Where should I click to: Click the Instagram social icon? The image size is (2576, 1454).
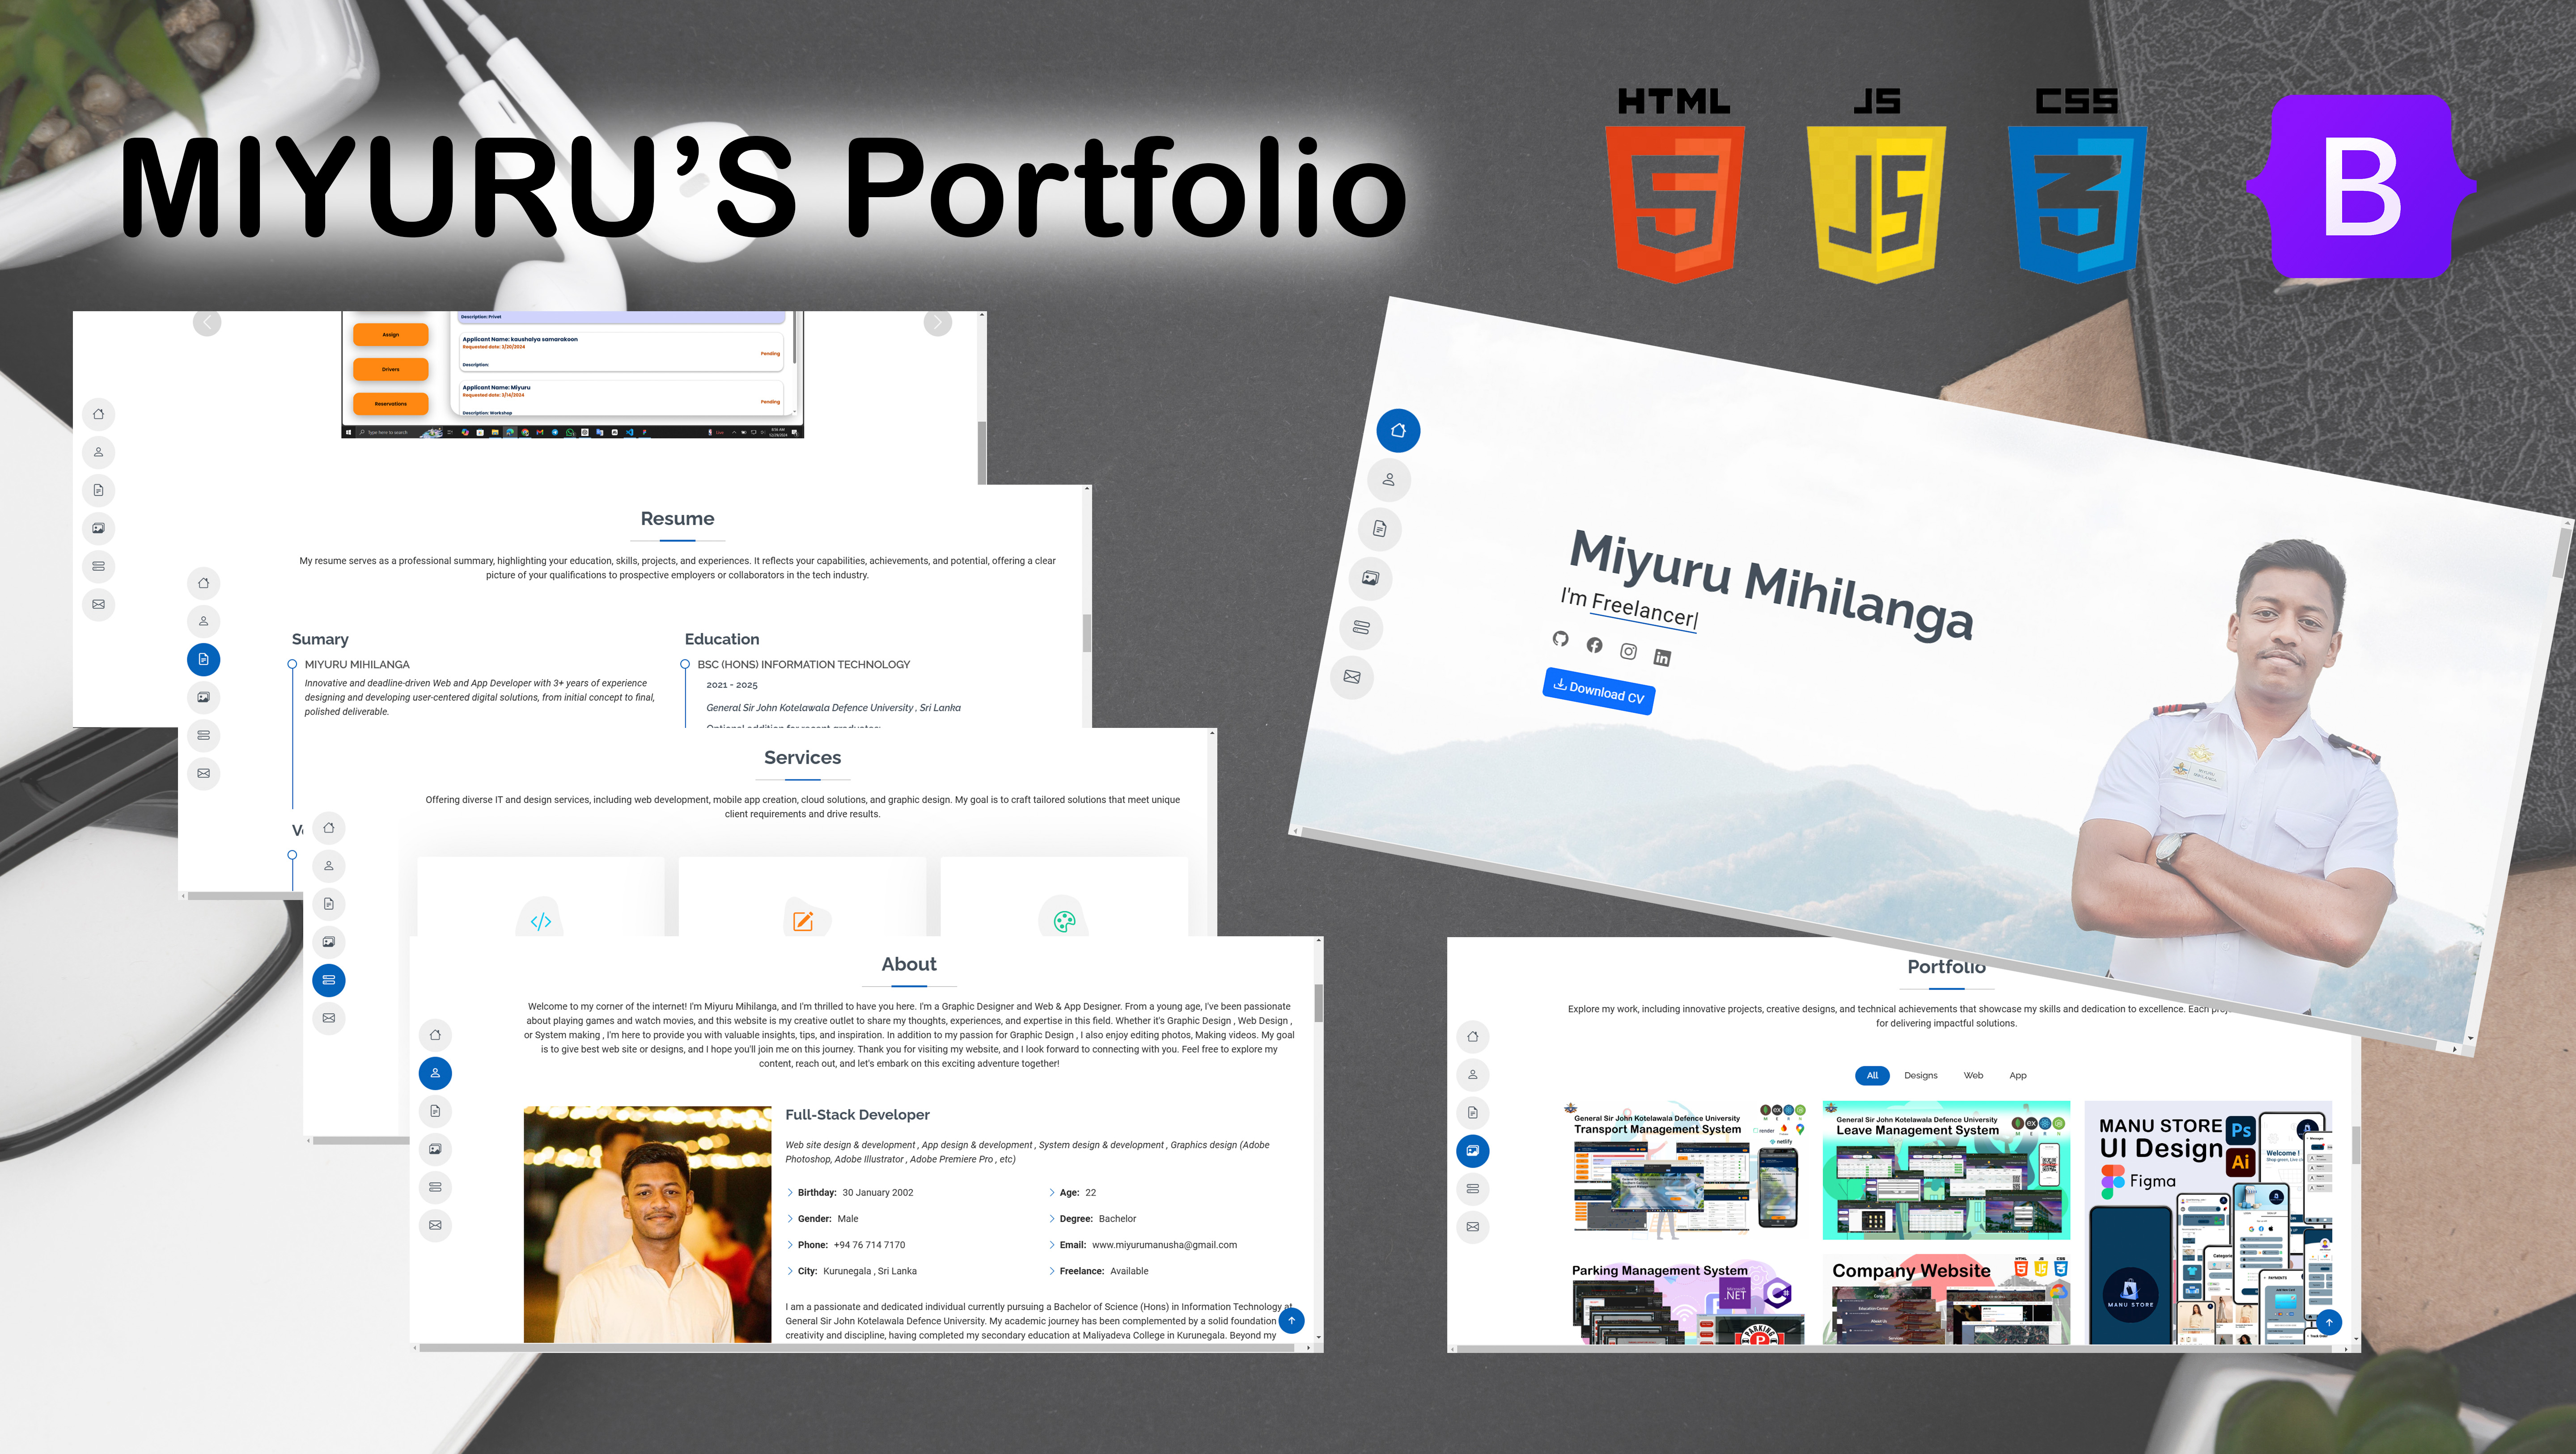pos(1628,652)
